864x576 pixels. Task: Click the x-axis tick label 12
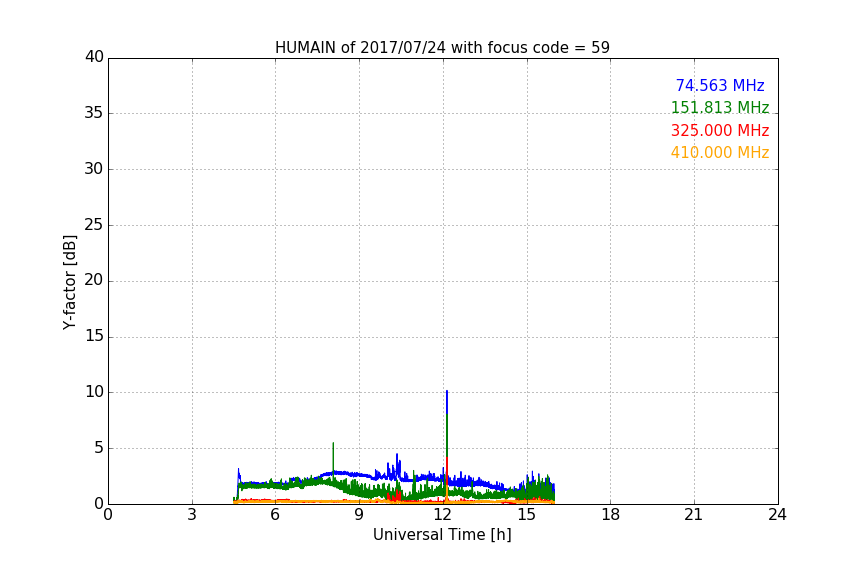pyautogui.click(x=443, y=515)
